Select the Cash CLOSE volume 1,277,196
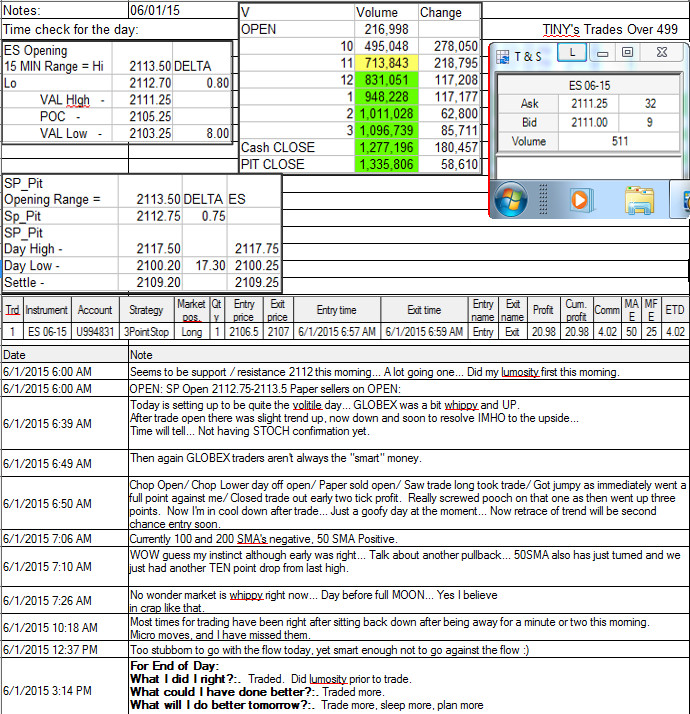This screenshot has height=714, width=690. [386, 147]
